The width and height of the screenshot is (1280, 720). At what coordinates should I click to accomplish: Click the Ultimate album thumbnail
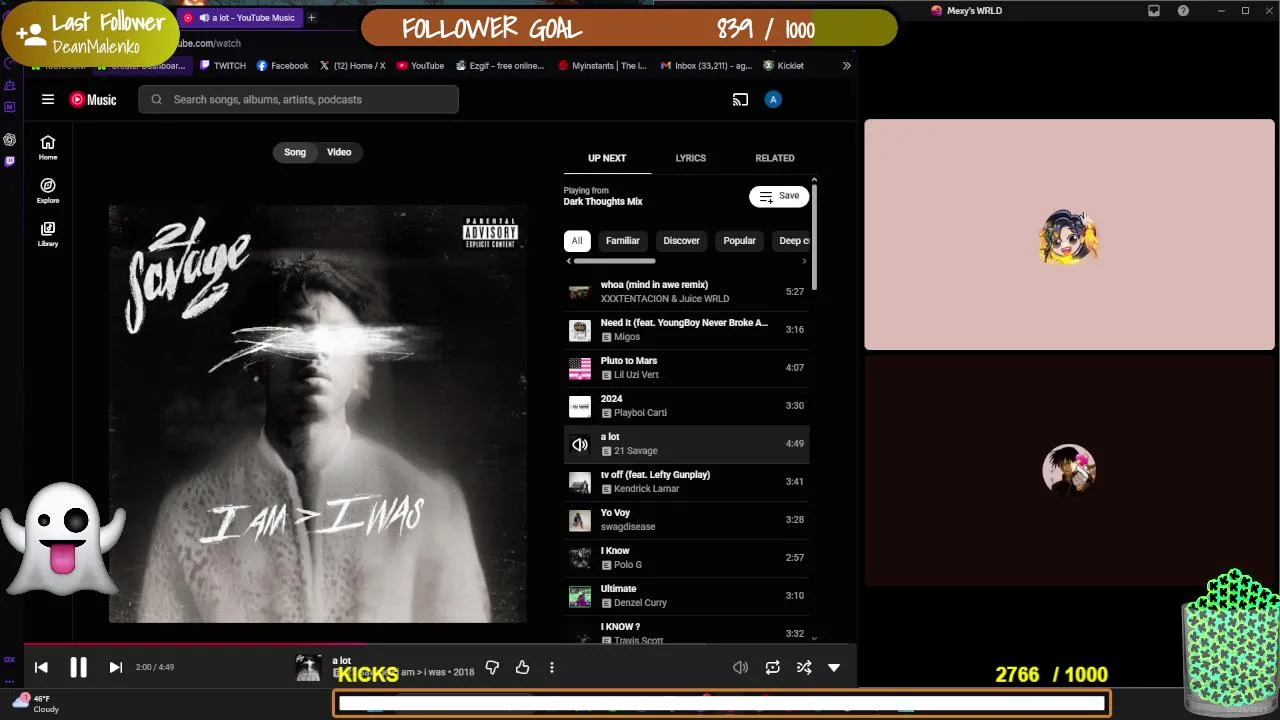[x=580, y=596]
